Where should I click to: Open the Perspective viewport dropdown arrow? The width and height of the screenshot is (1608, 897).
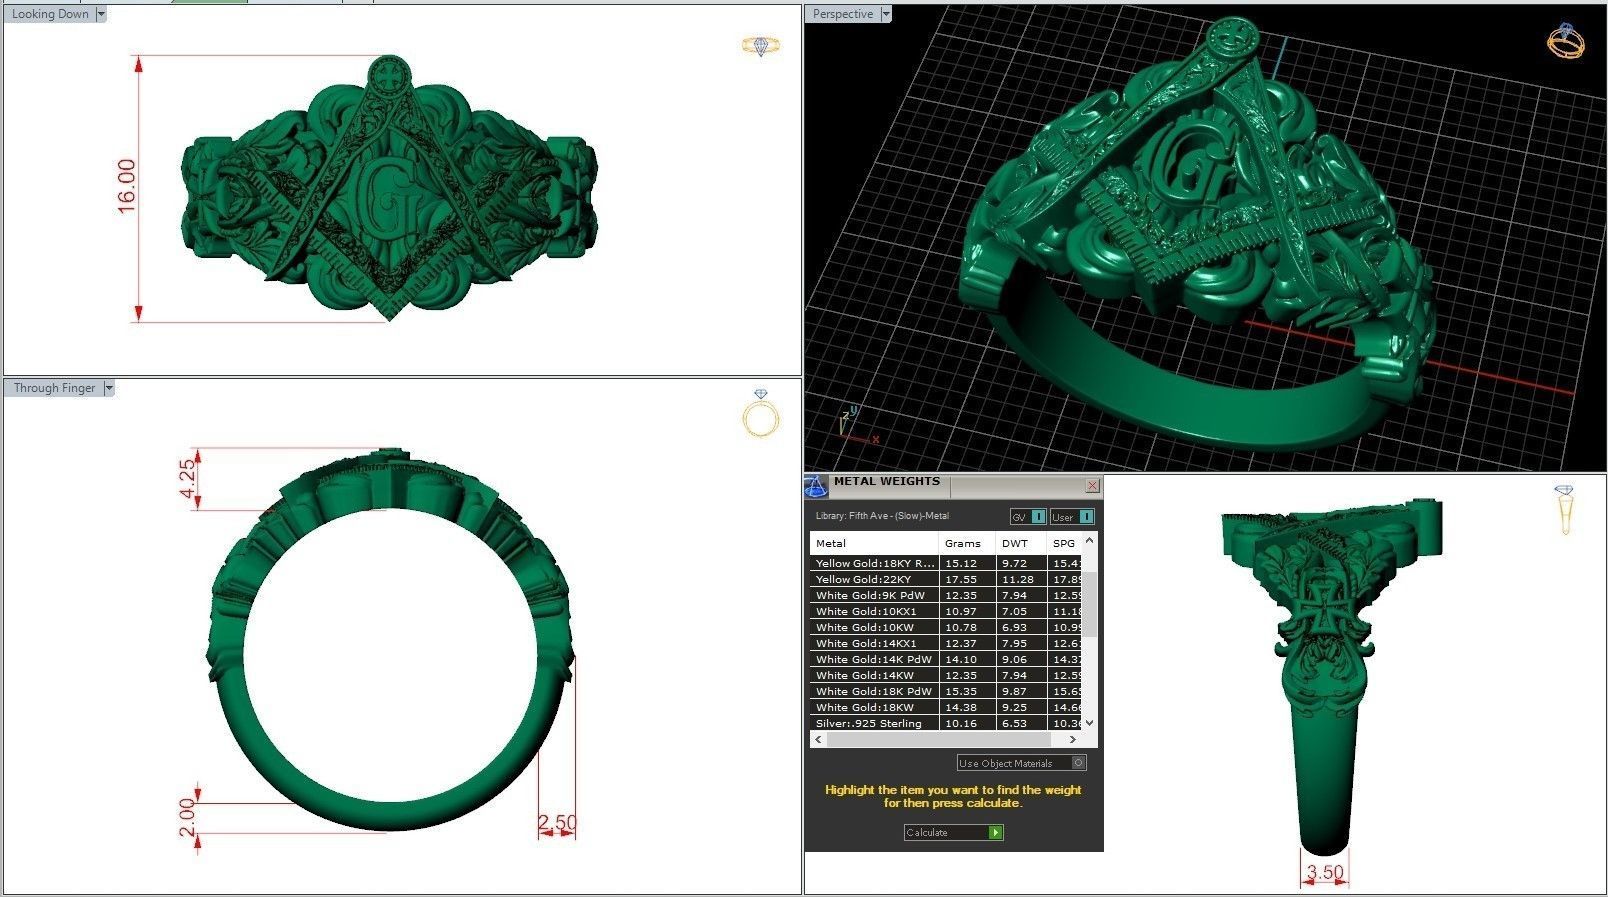(885, 14)
